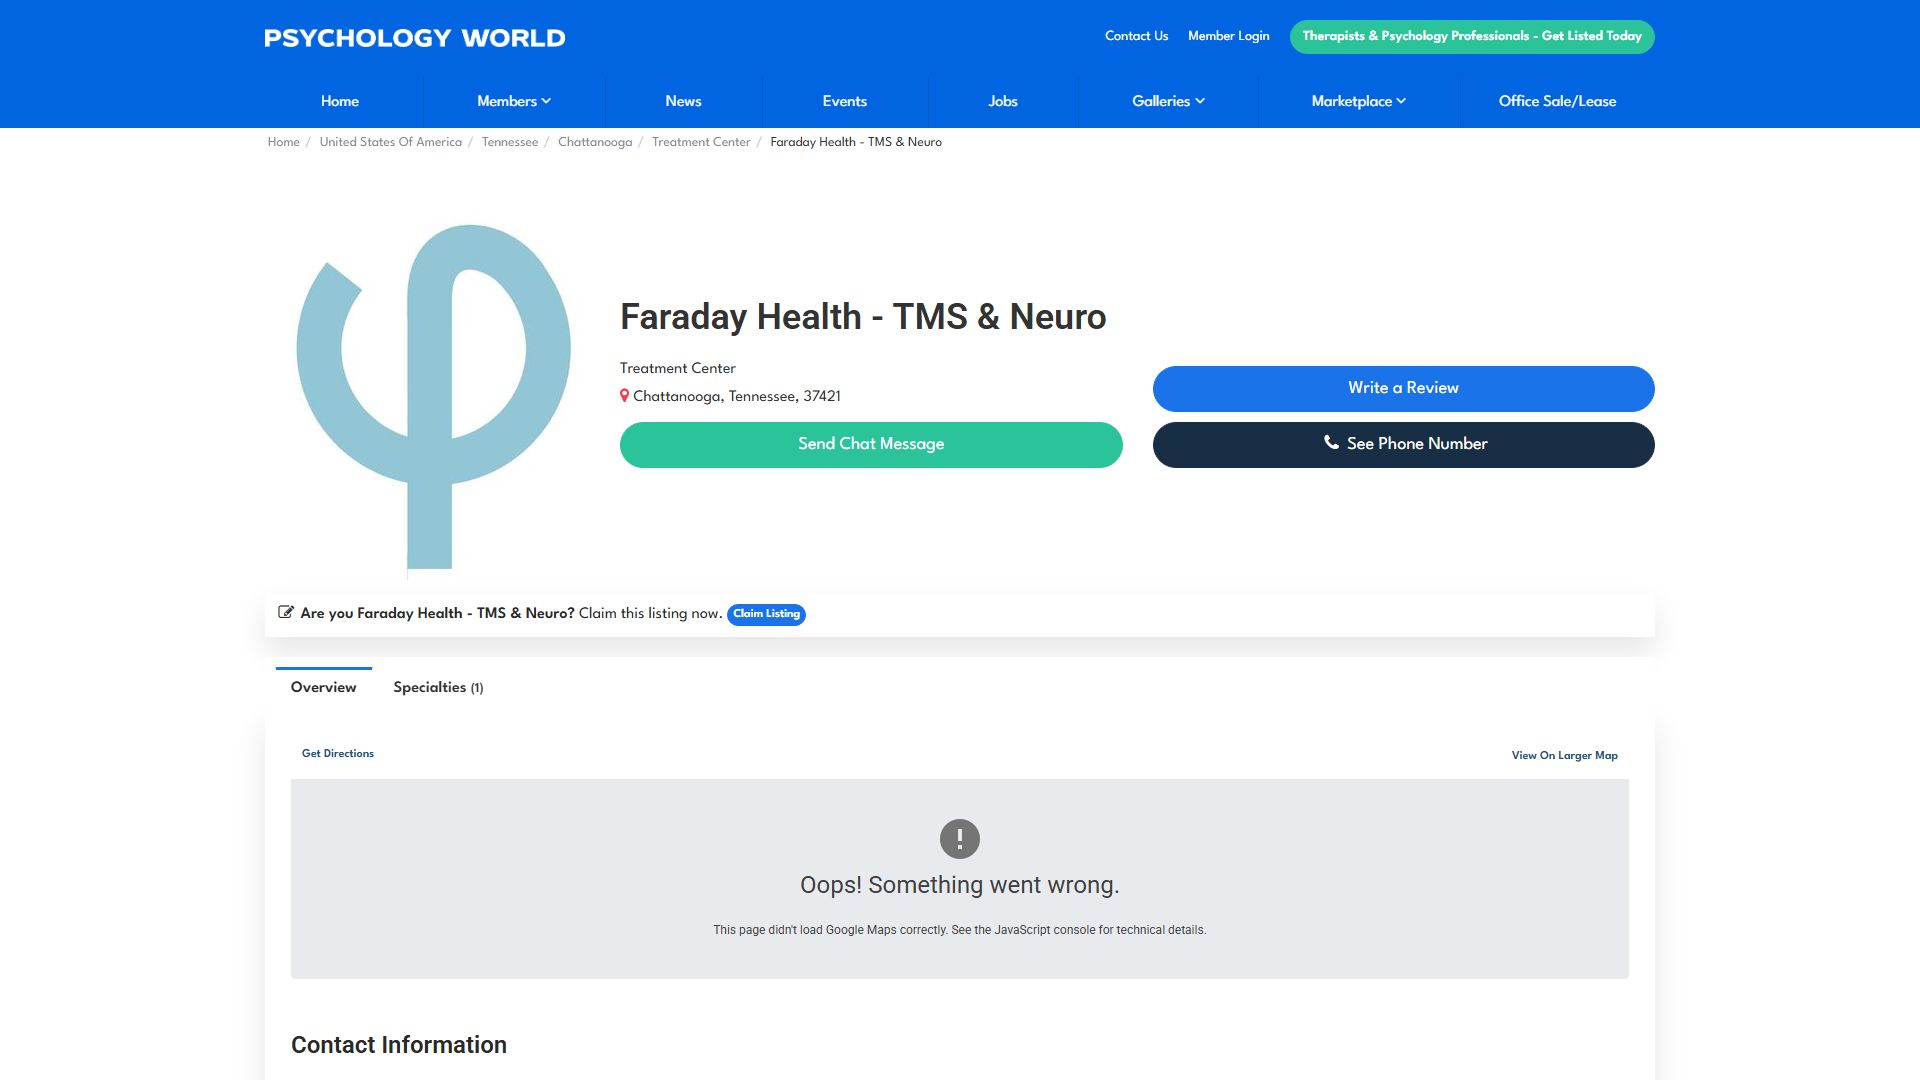
Task: Click the United States Of America breadcrumb
Action: tap(390, 142)
